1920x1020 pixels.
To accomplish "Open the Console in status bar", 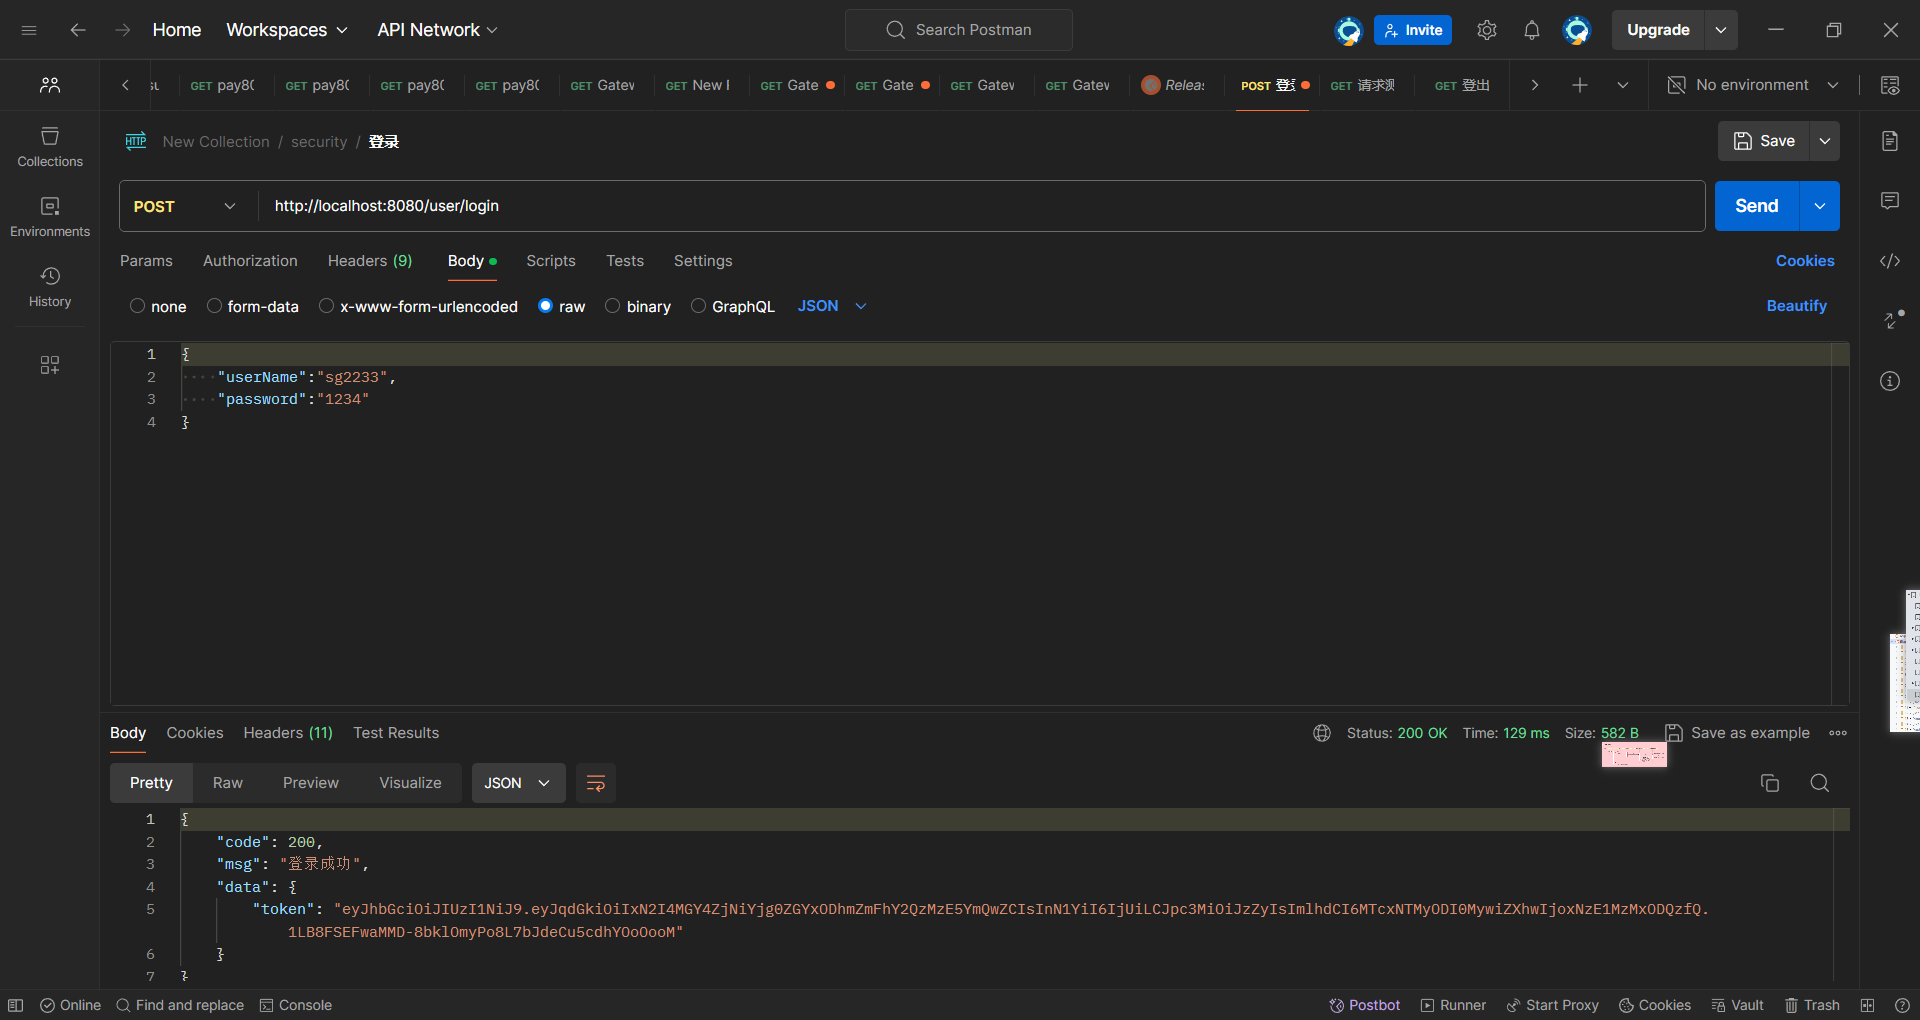I will [x=296, y=1005].
